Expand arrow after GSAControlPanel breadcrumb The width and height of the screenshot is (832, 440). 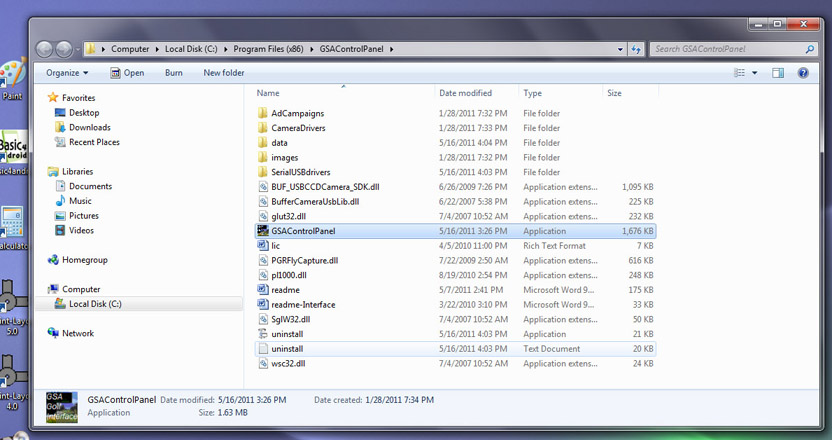click(x=392, y=49)
